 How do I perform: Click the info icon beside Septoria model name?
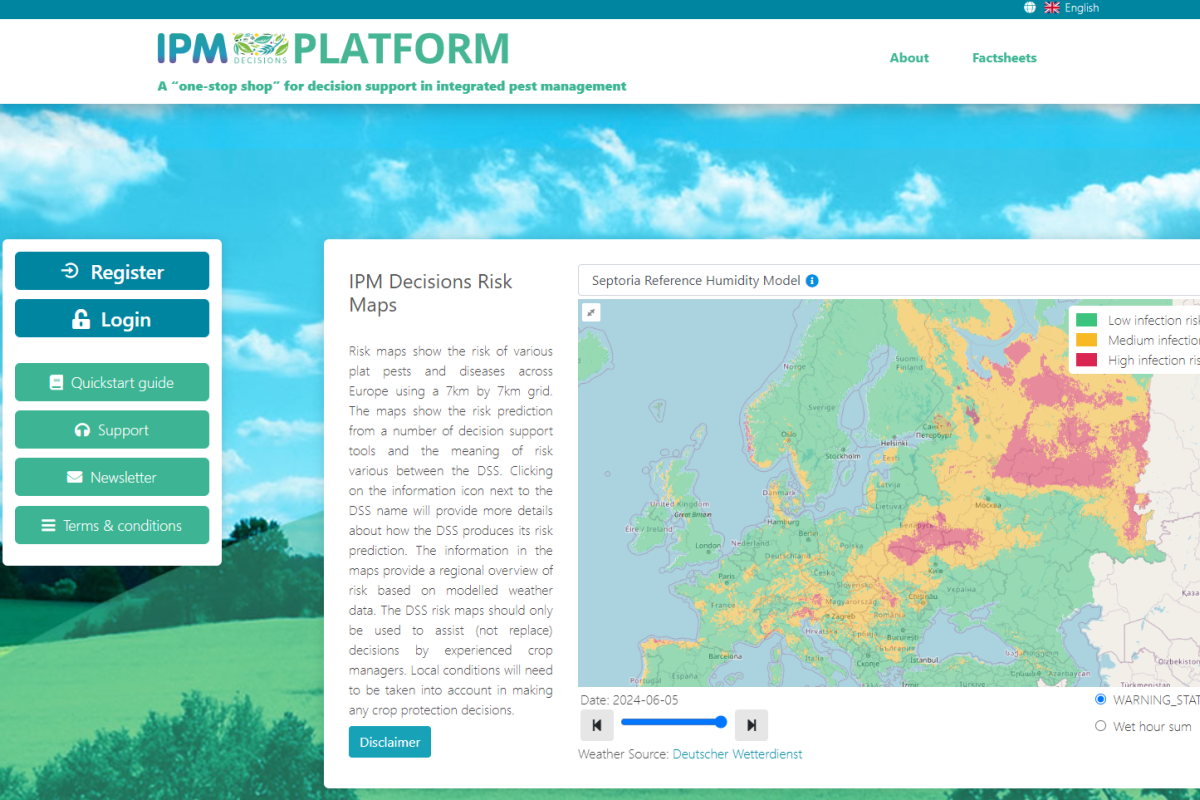point(812,281)
